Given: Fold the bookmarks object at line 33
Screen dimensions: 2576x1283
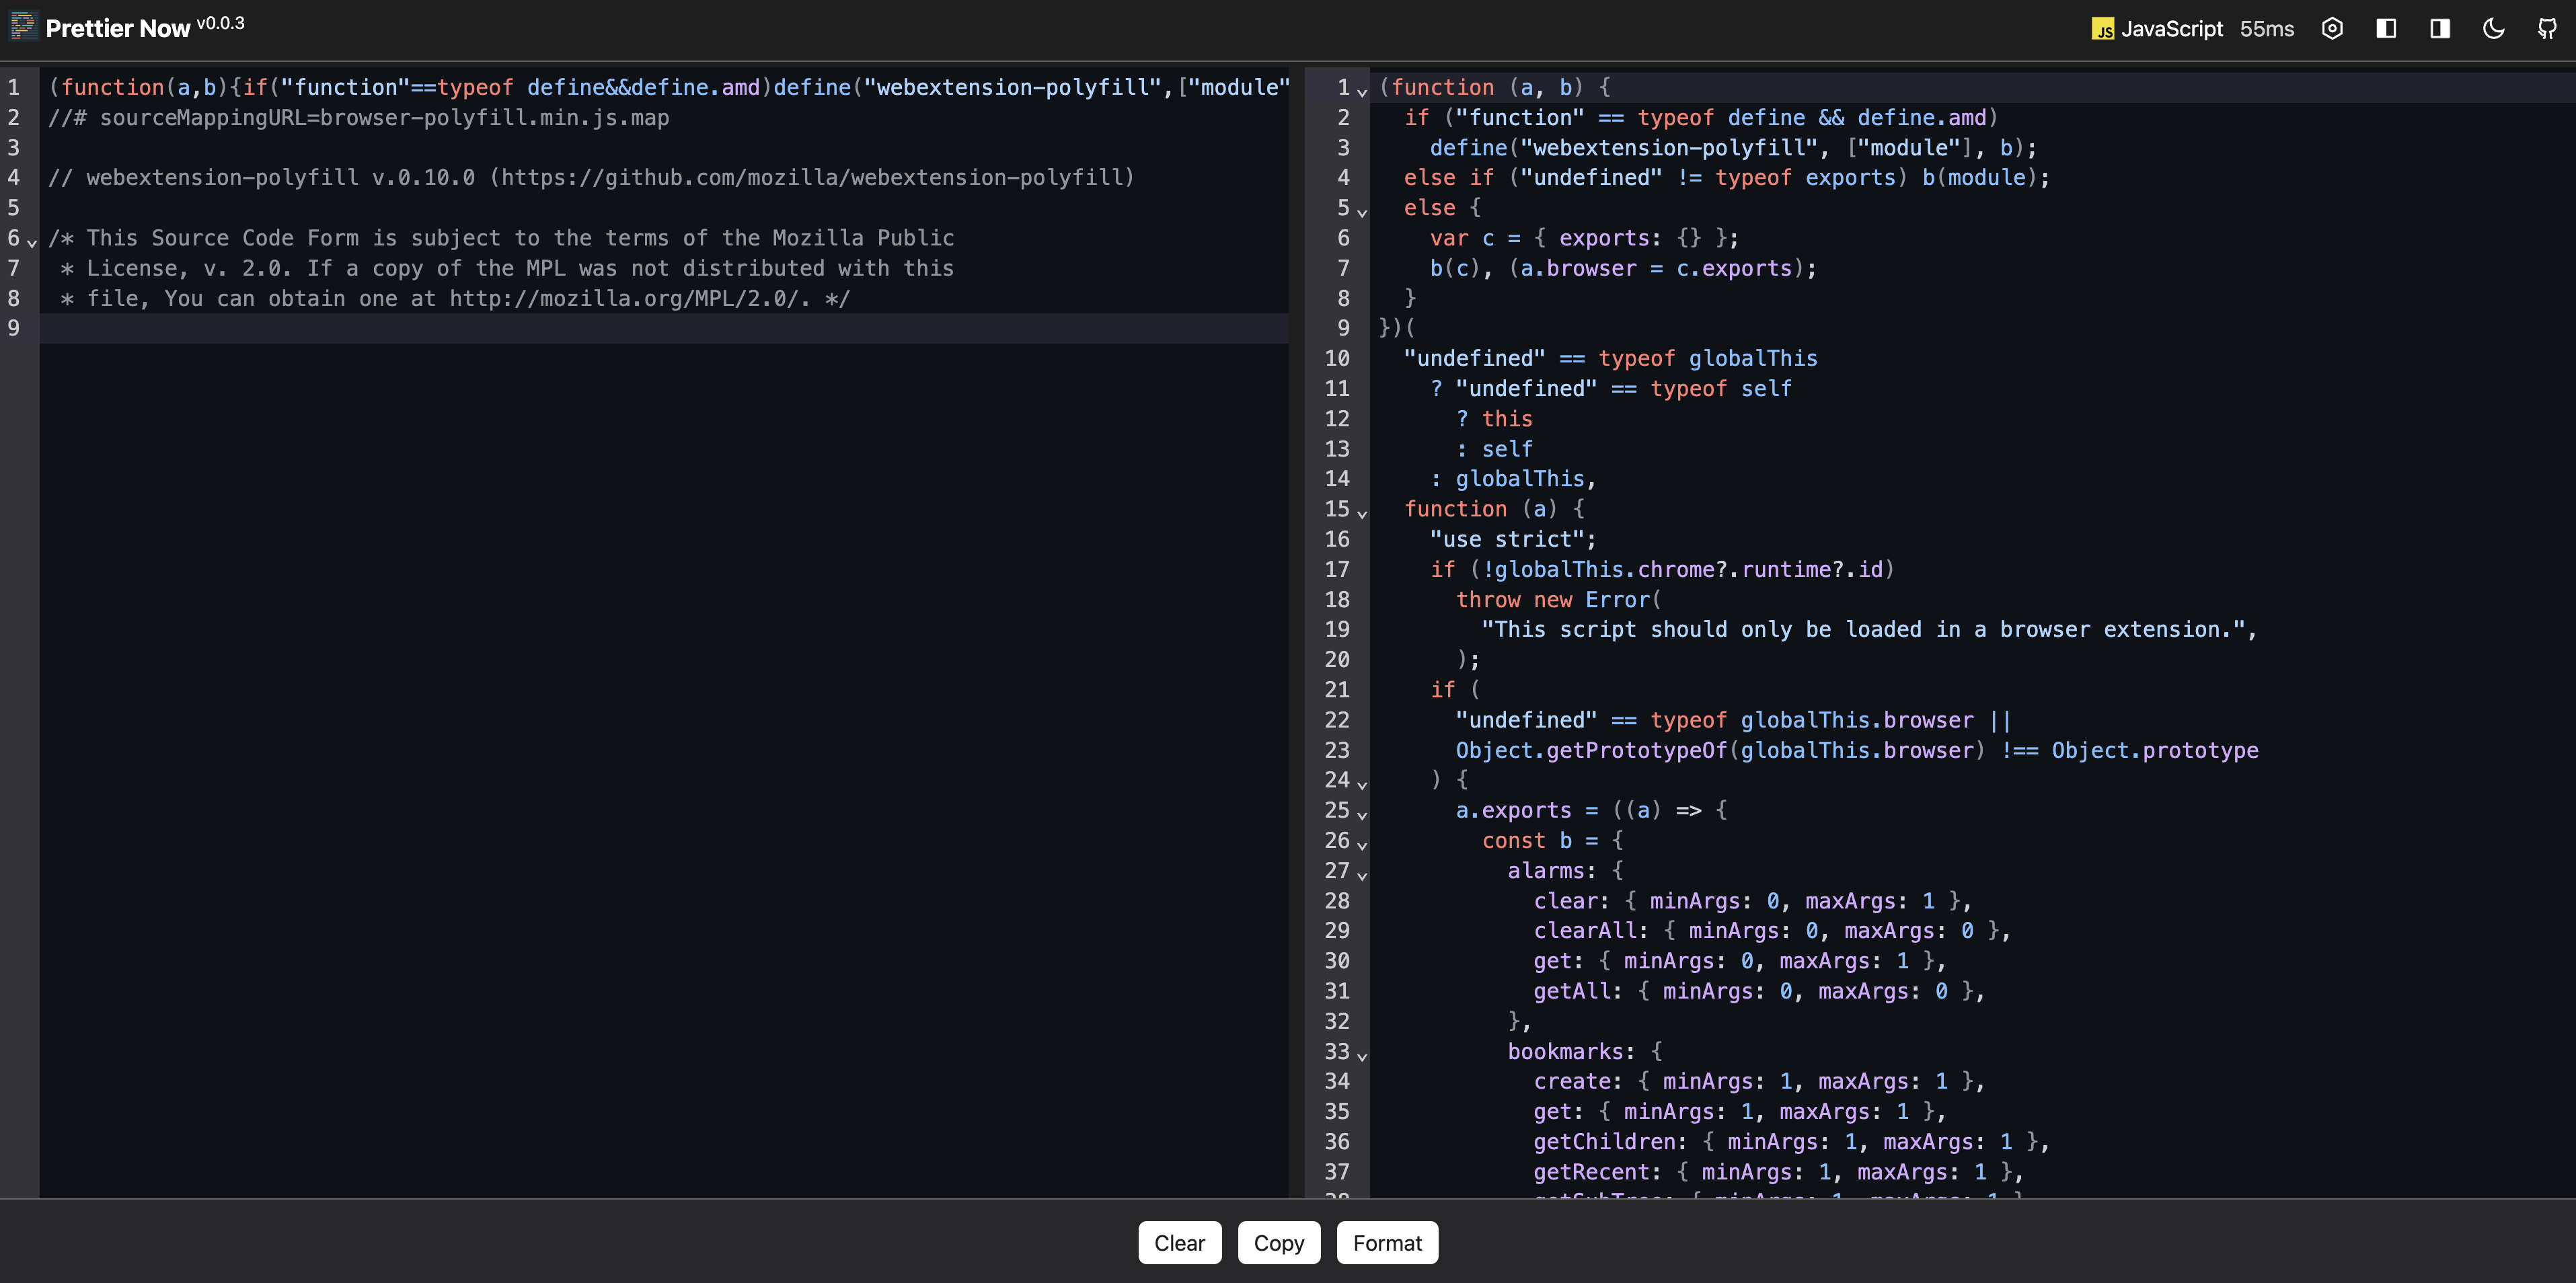Looking at the screenshot, I should (1362, 1056).
